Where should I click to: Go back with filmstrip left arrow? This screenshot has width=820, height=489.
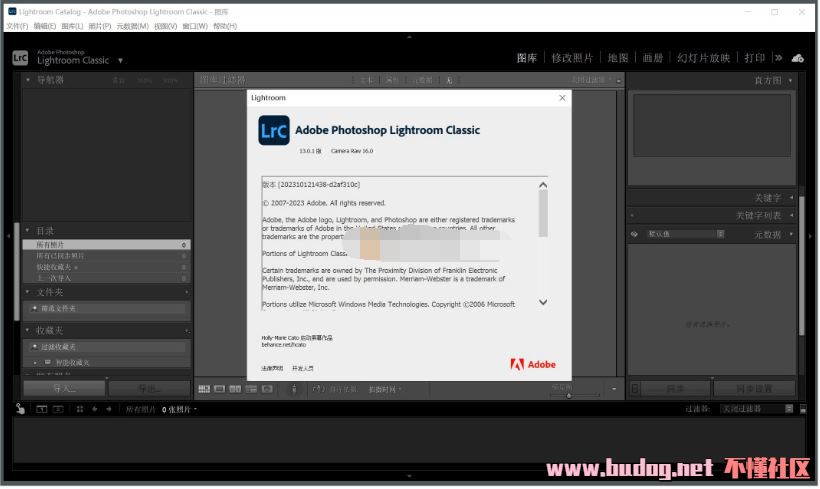pyautogui.click(x=95, y=410)
